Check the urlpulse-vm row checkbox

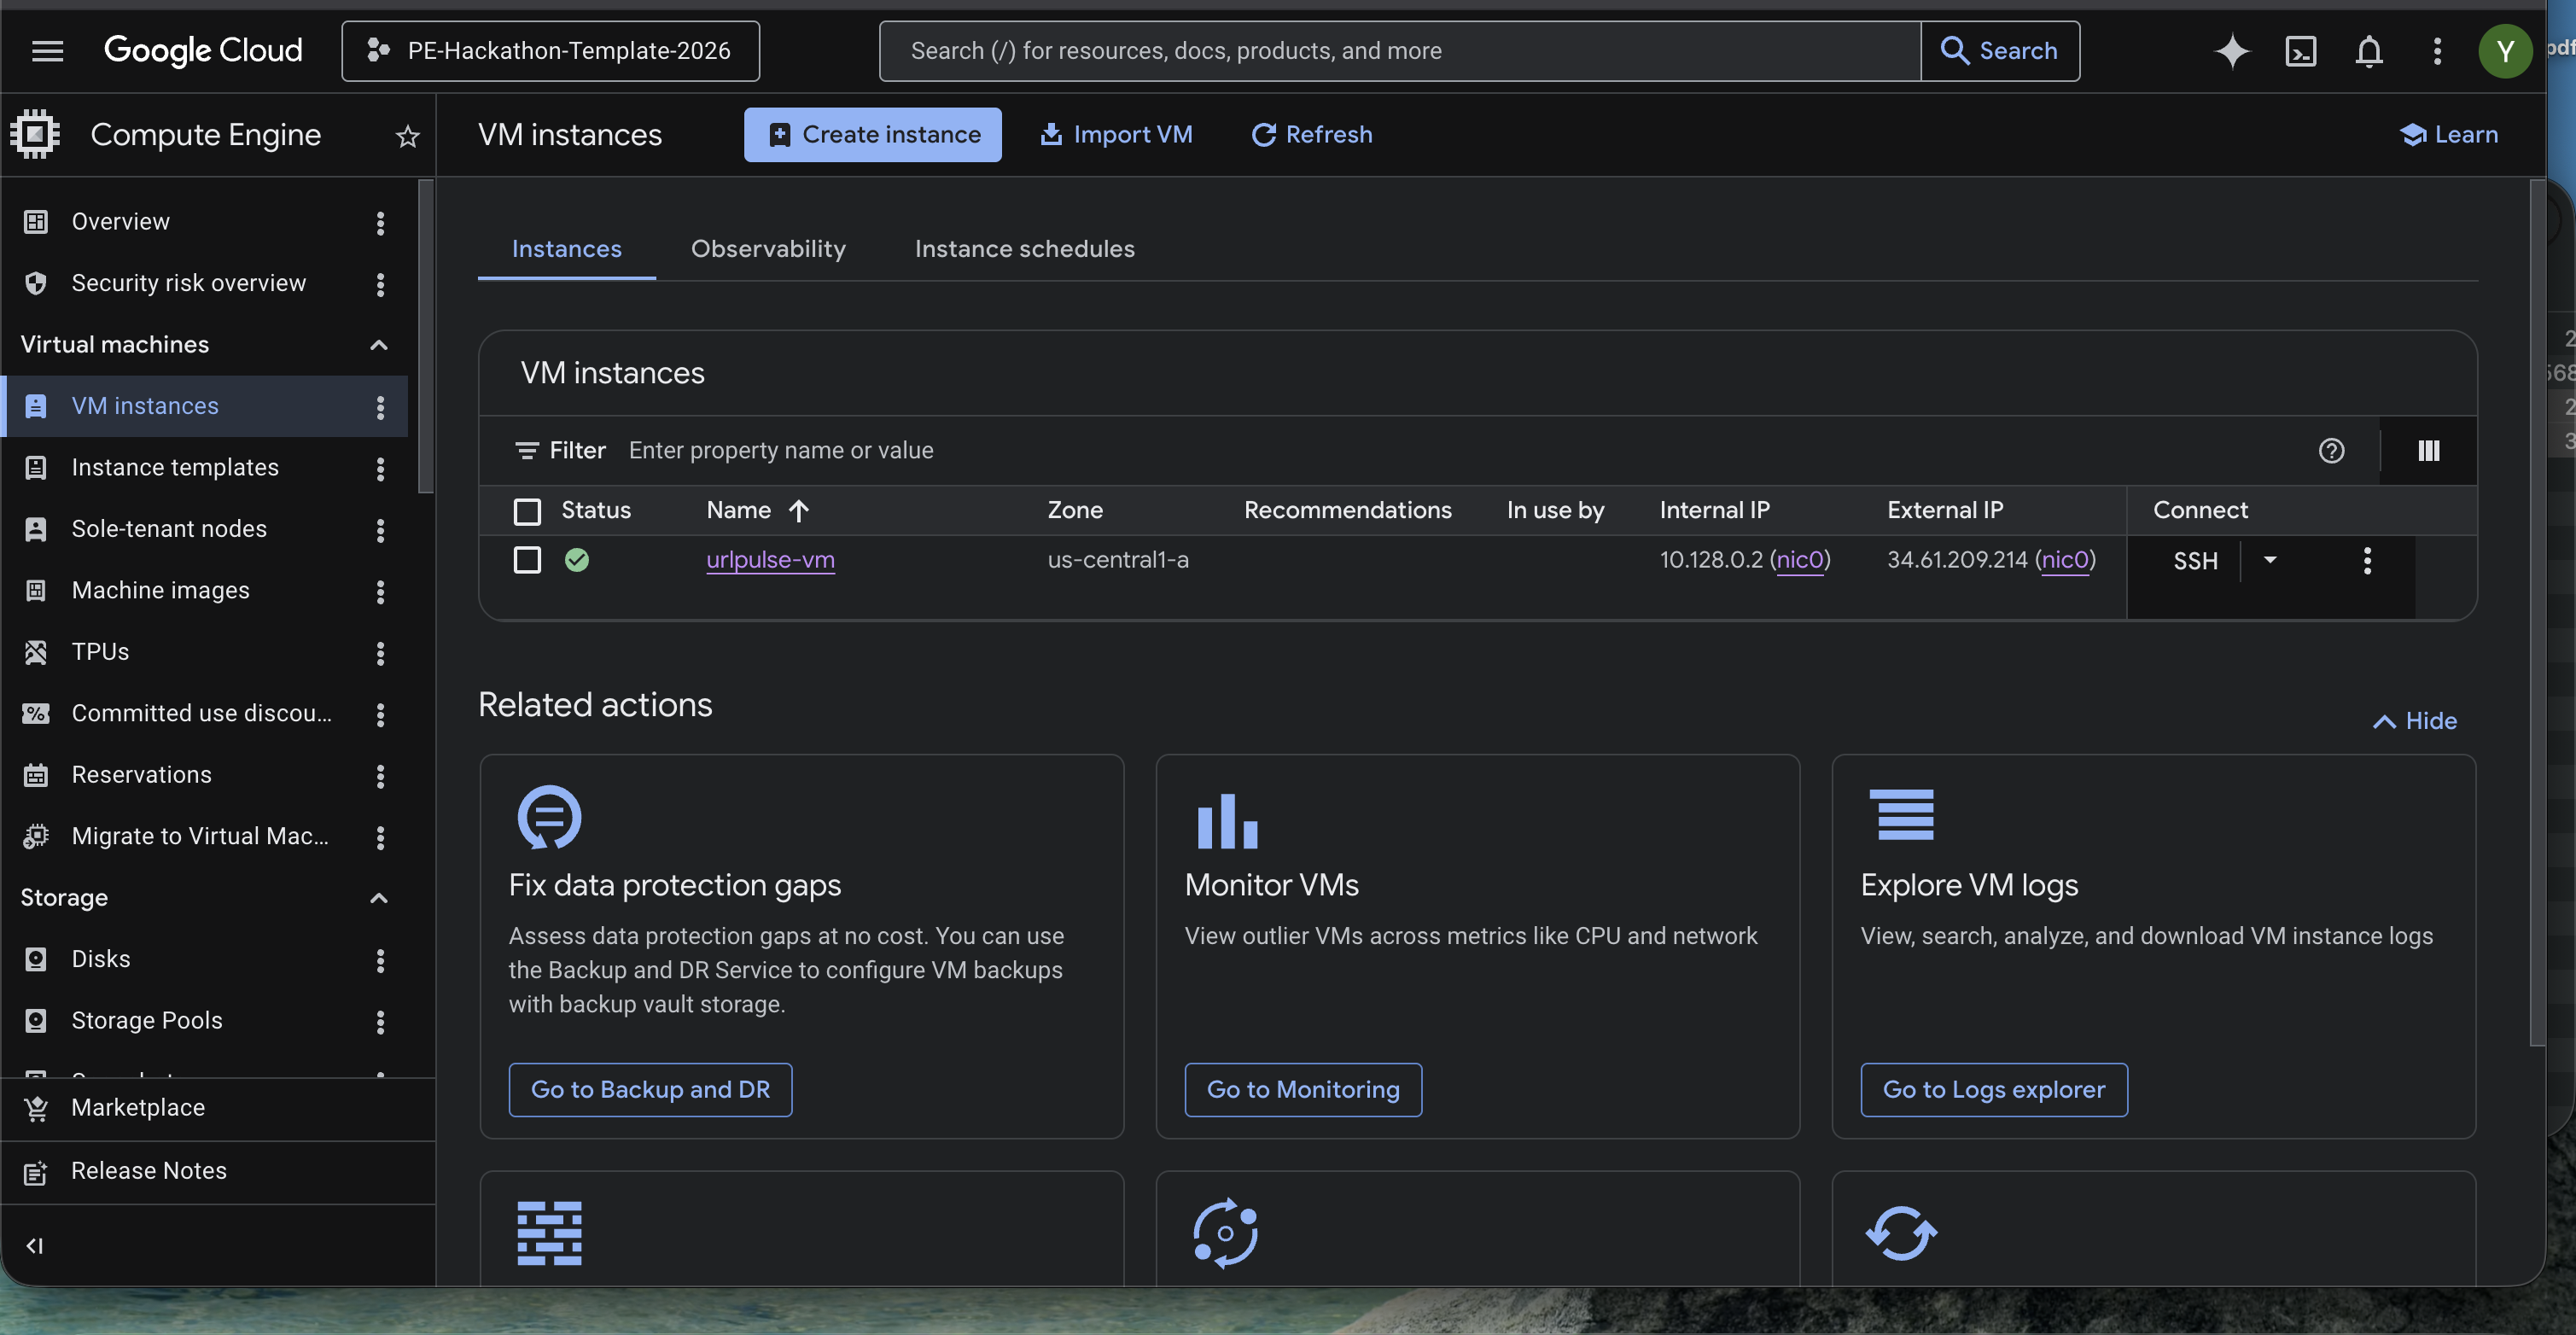coord(527,560)
